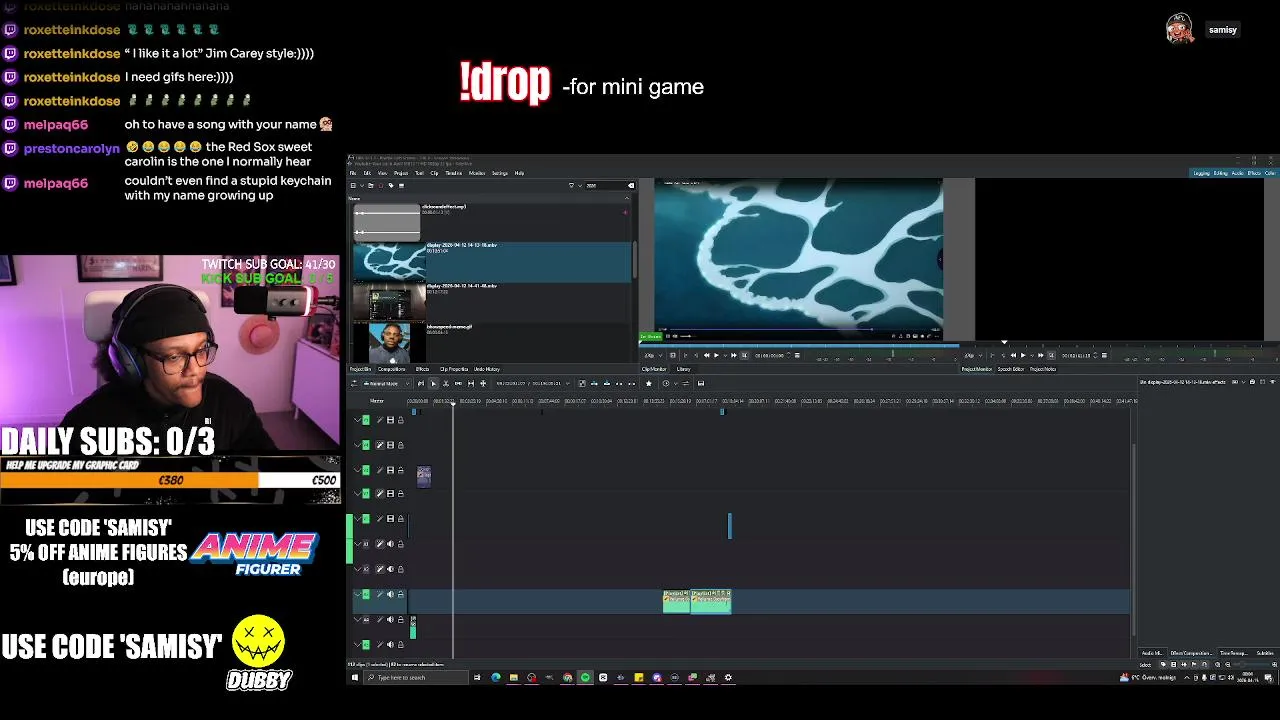Open Microsoft Edge from the taskbar
1280x720 pixels.
click(x=495, y=678)
